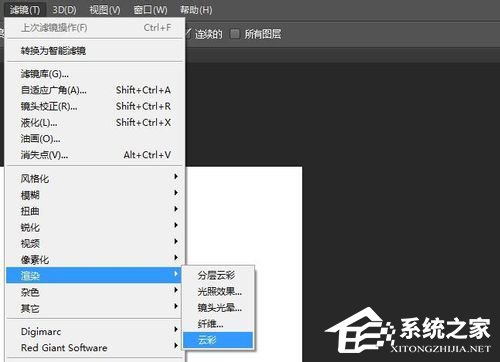Viewport: 500px width, 362px height.
Task: Expand the Digimarc submenu
Action: [95, 331]
